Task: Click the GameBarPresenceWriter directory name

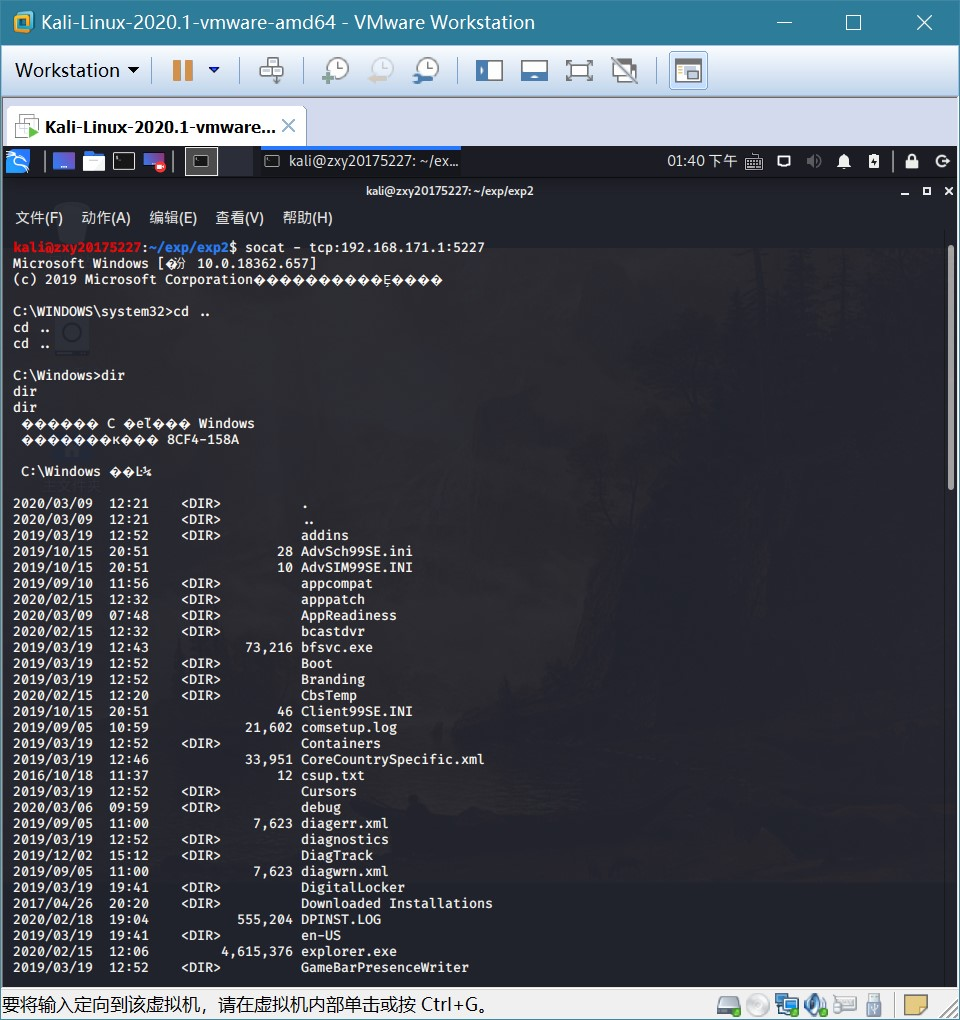Action: pyautogui.click(x=384, y=967)
